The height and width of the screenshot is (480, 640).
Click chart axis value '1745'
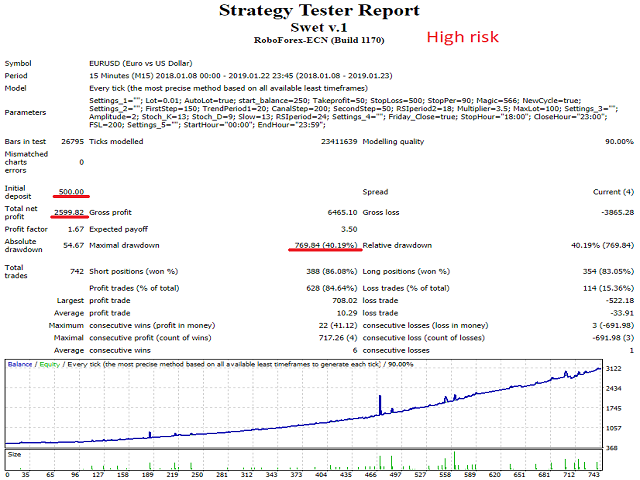coord(613,409)
